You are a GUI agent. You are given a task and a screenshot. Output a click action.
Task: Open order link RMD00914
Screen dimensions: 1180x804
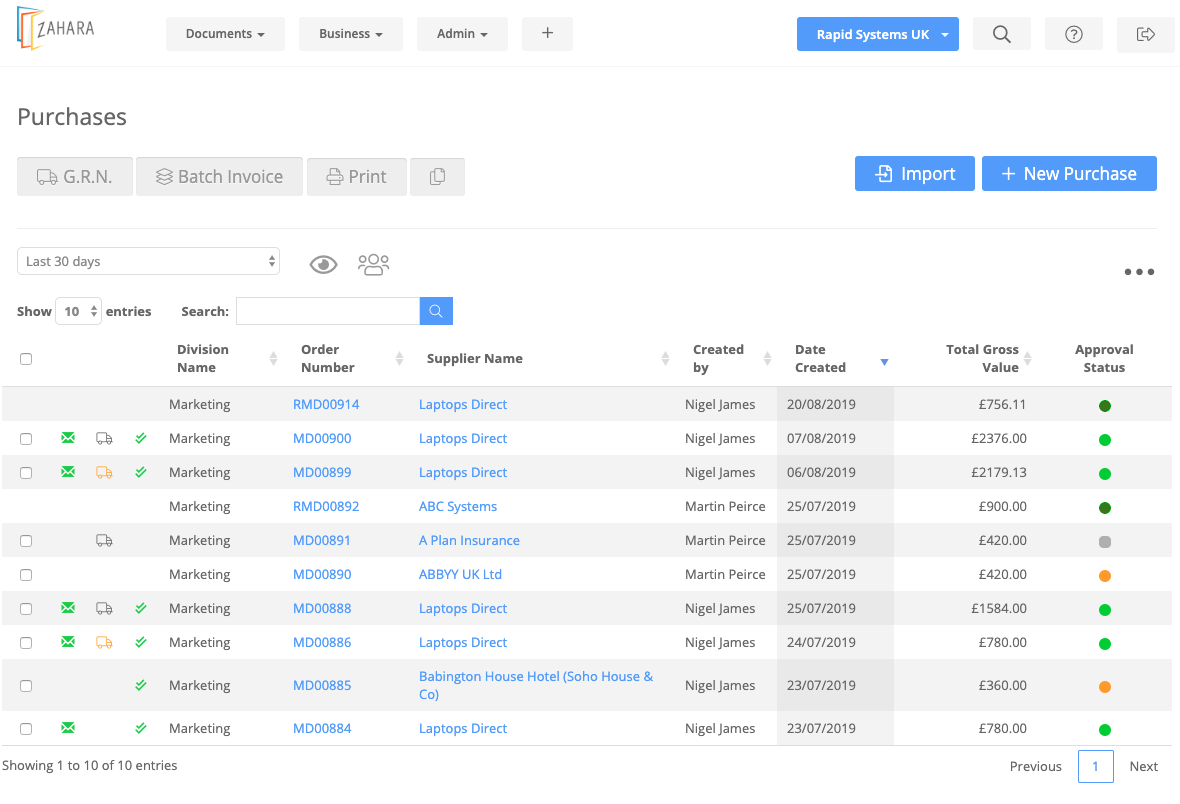coord(326,404)
